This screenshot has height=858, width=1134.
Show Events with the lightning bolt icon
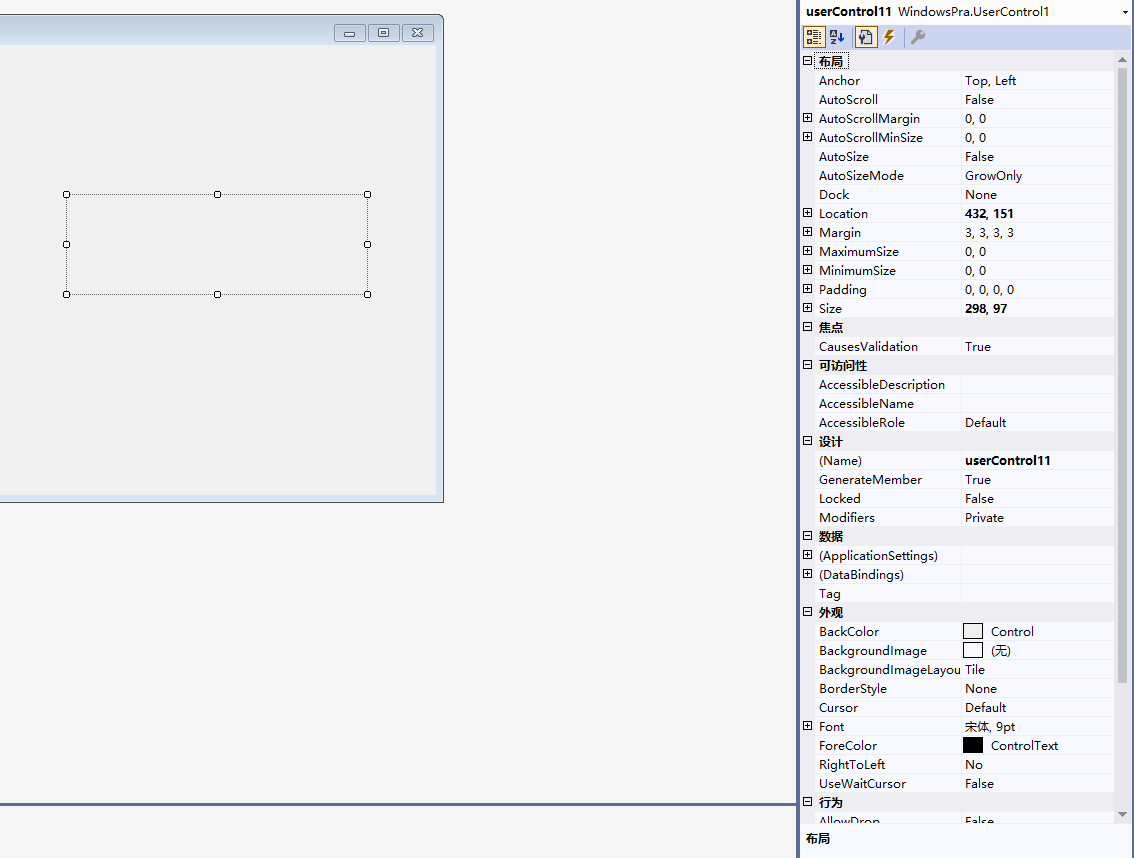pos(889,37)
